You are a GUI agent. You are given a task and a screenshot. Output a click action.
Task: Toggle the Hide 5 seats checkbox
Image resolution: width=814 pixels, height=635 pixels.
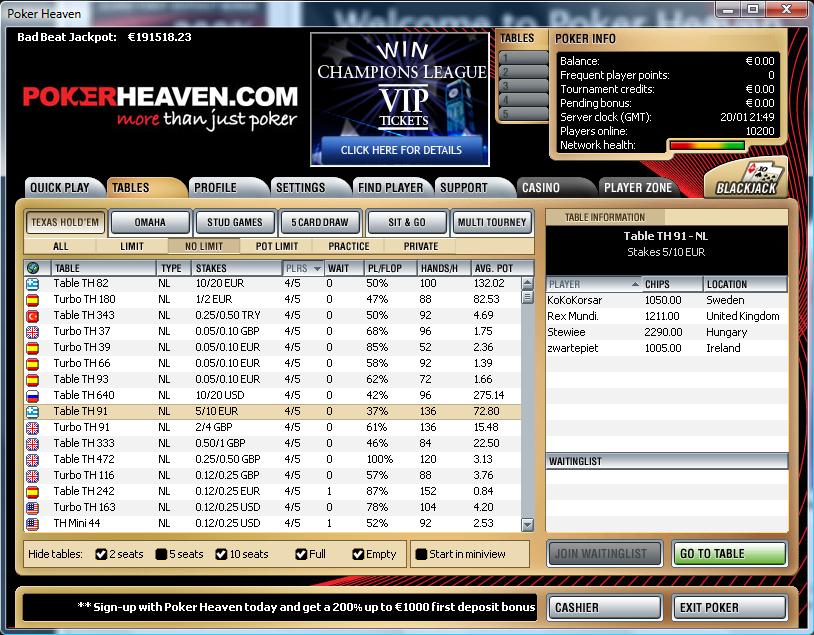(x=161, y=555)
